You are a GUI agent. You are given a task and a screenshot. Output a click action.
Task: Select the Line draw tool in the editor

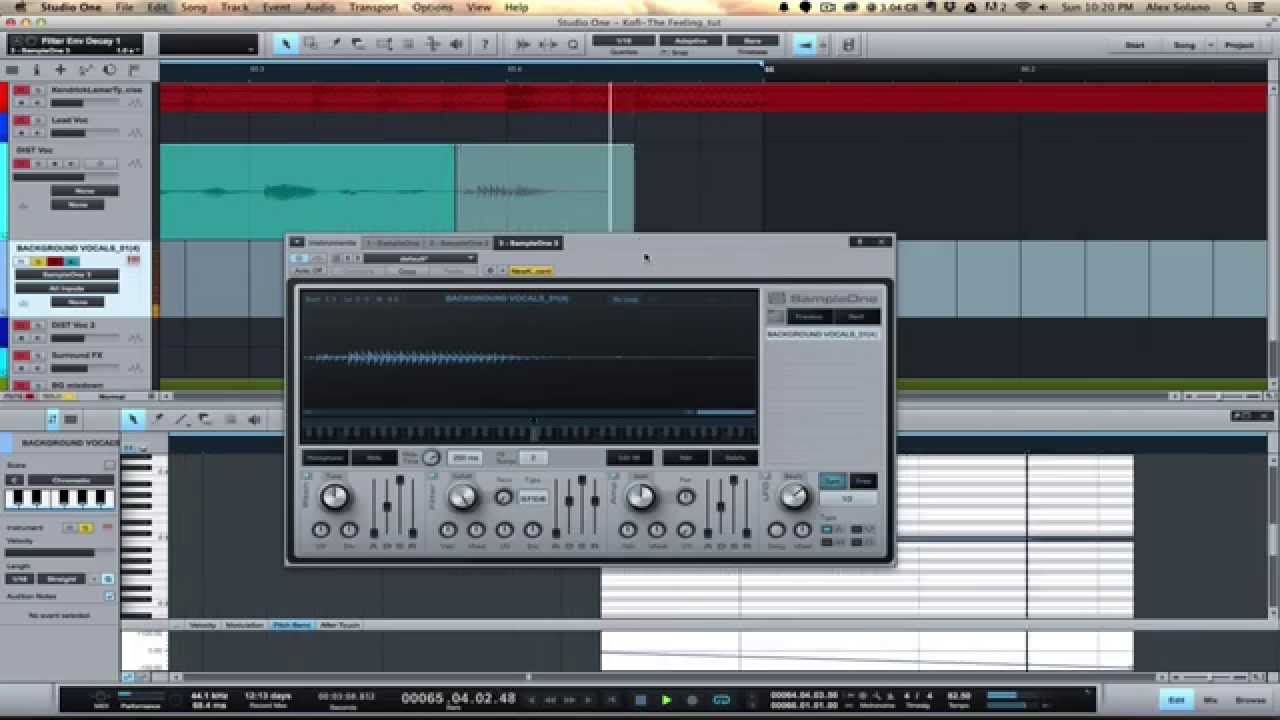181,419
